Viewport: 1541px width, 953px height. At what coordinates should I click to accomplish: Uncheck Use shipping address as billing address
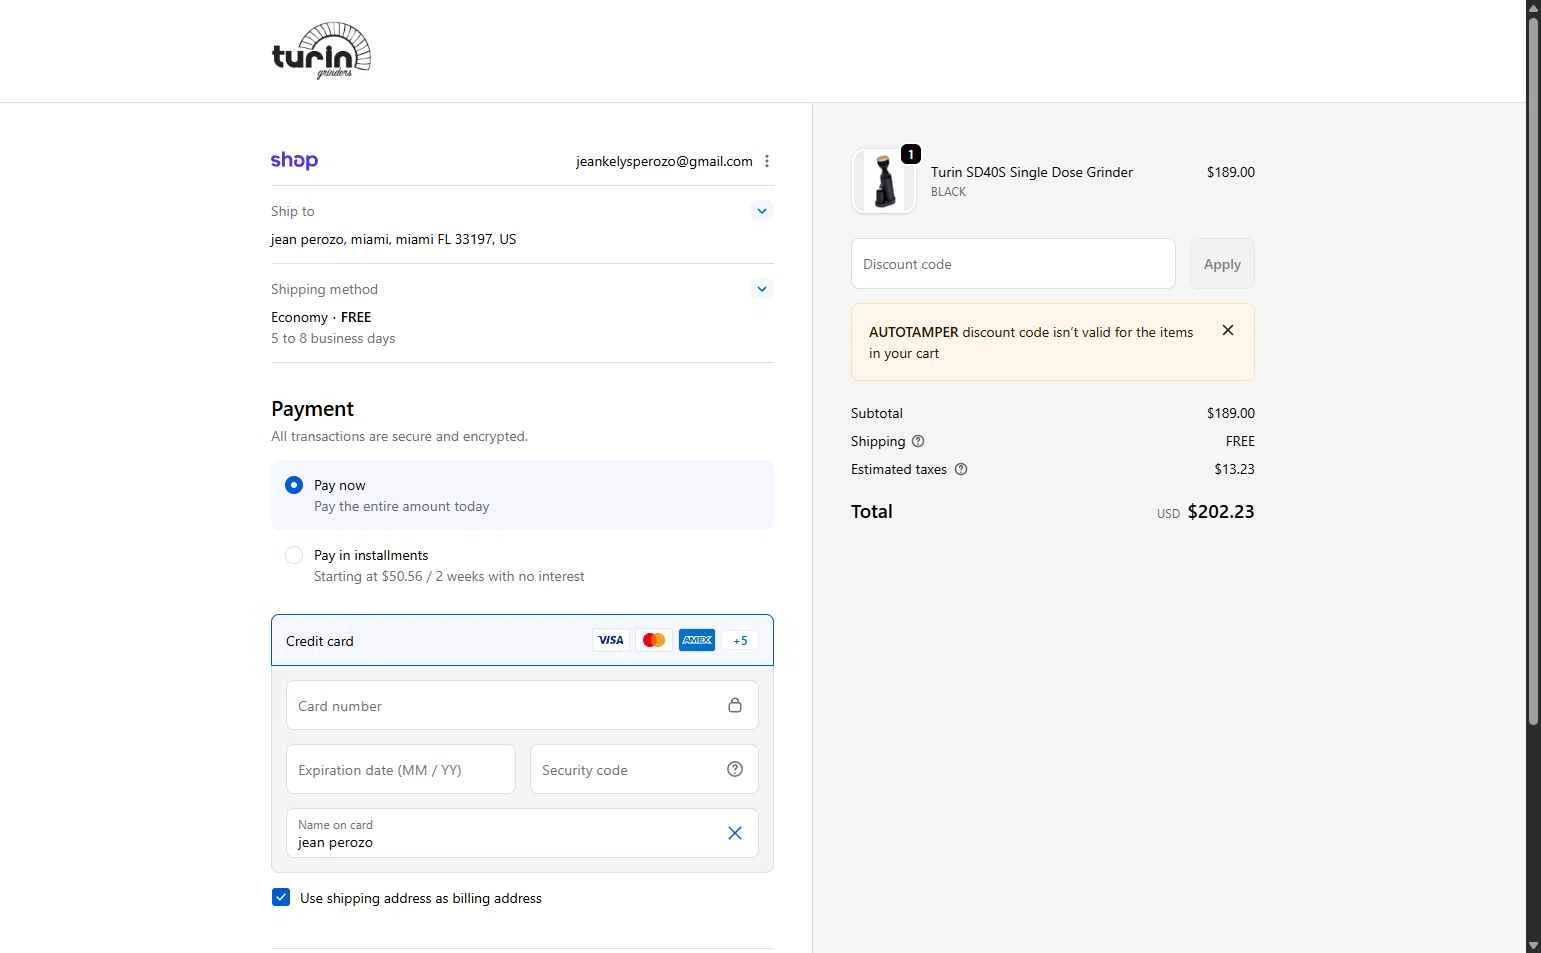(x=281, y=897)
